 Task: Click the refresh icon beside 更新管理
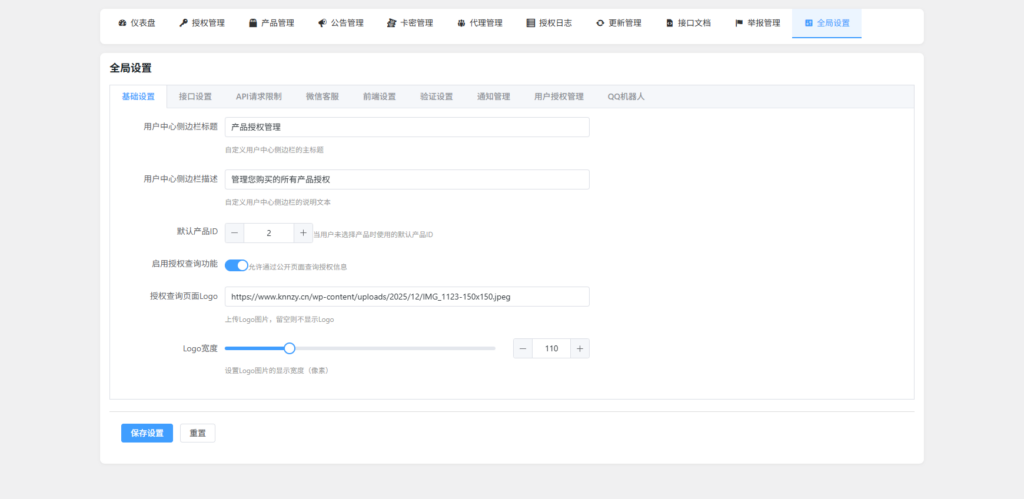point(600,23)
